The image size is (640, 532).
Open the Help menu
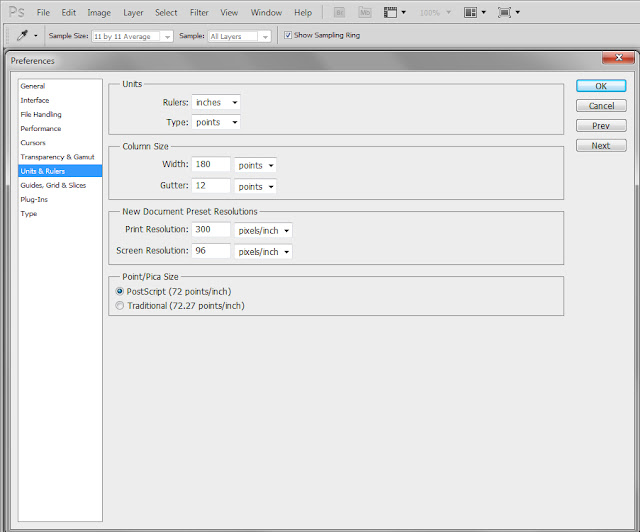click(303, 13)
